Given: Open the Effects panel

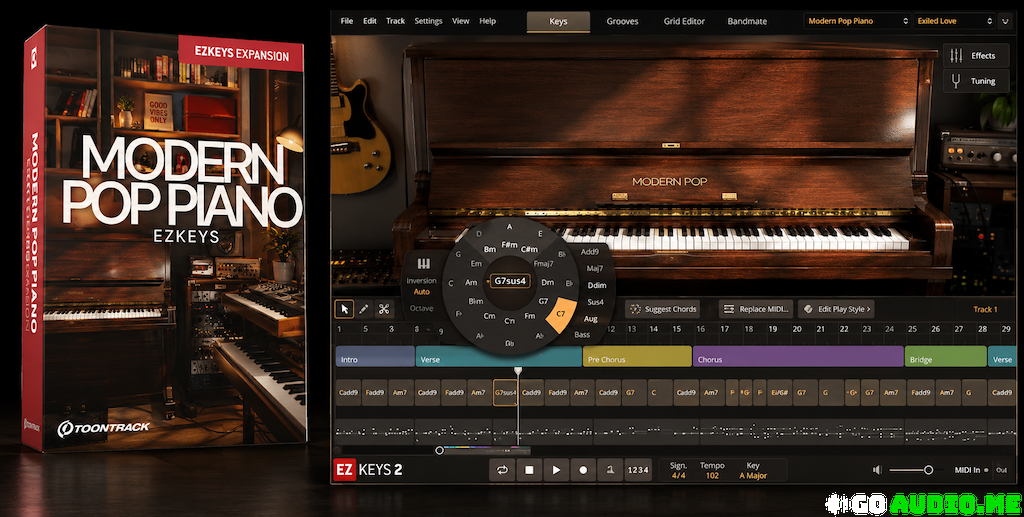Looking at the screenshot, I should point(976,56).
